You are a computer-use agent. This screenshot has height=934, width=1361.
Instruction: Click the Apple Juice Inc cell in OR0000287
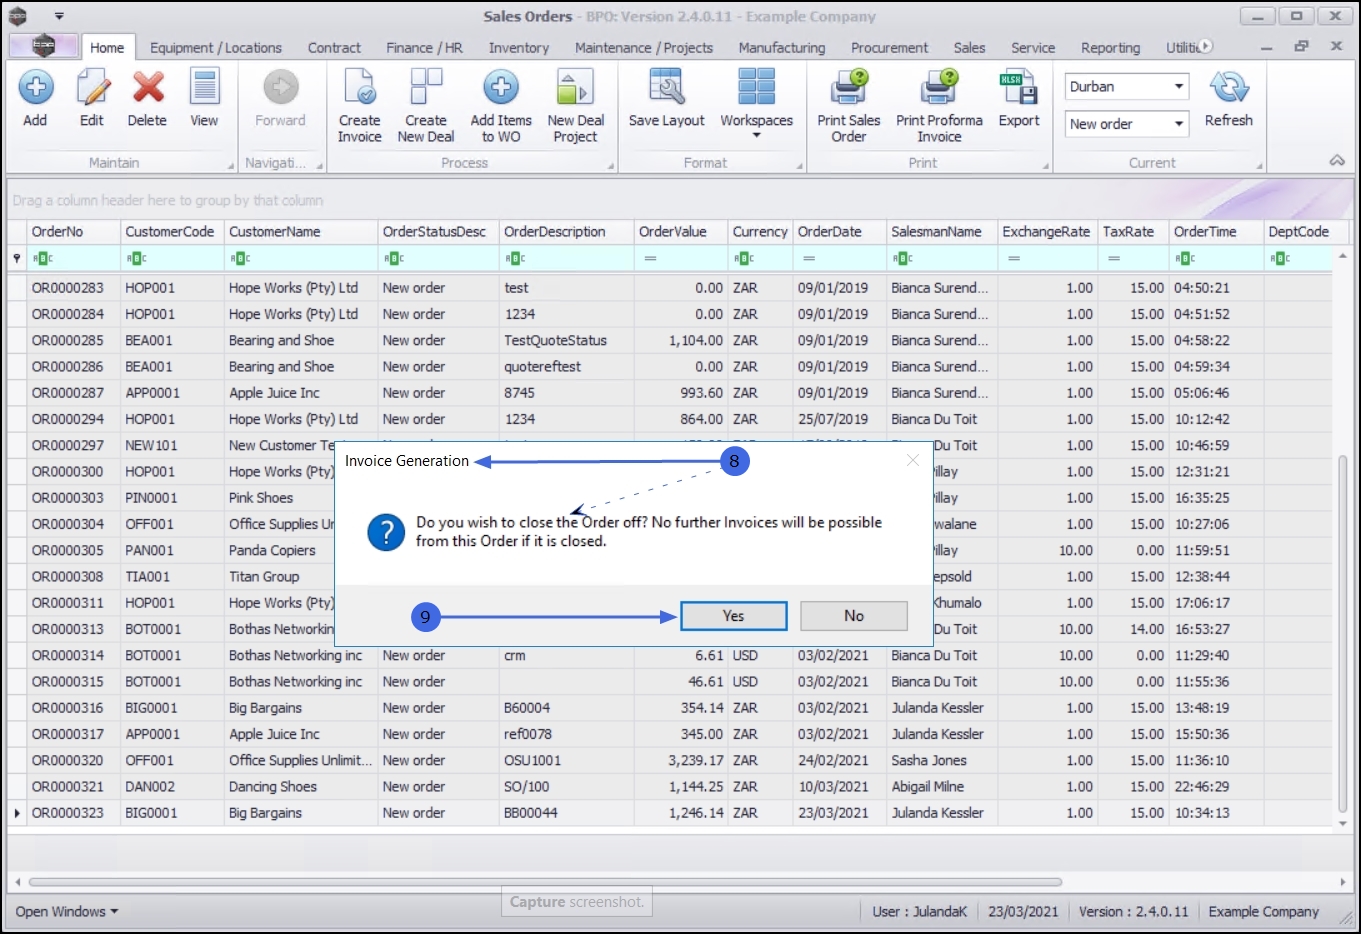point(301,393)
